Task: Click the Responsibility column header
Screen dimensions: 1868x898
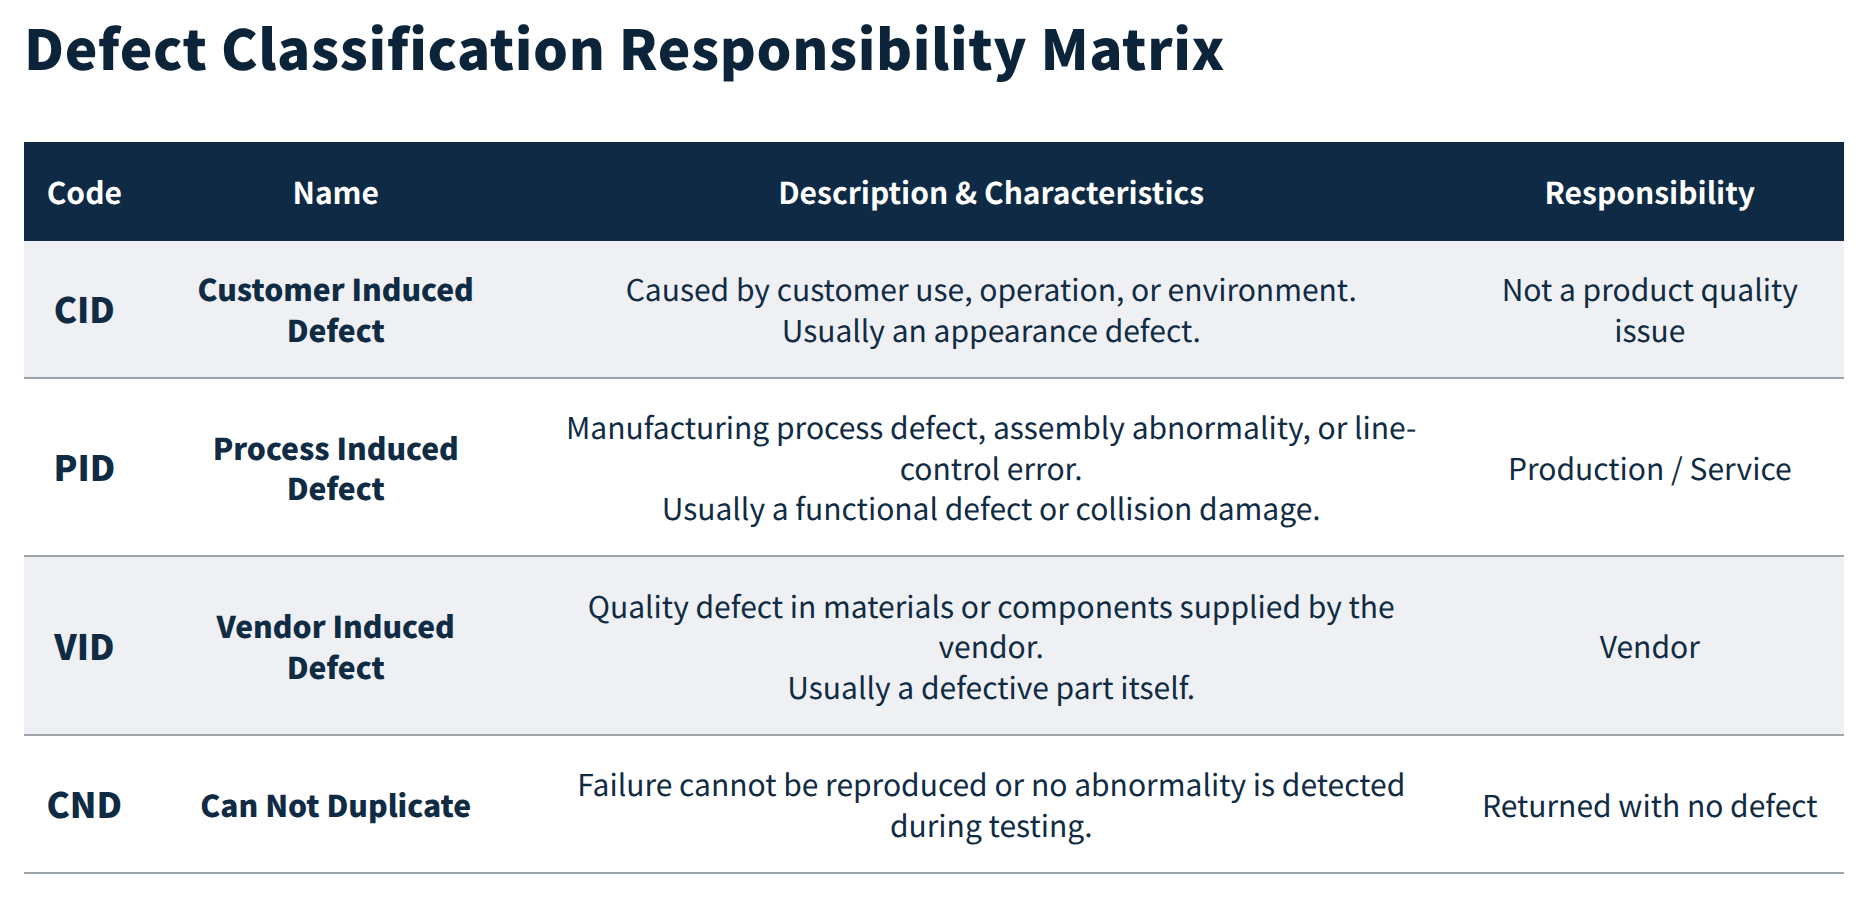Action: tap(1649, 193)
